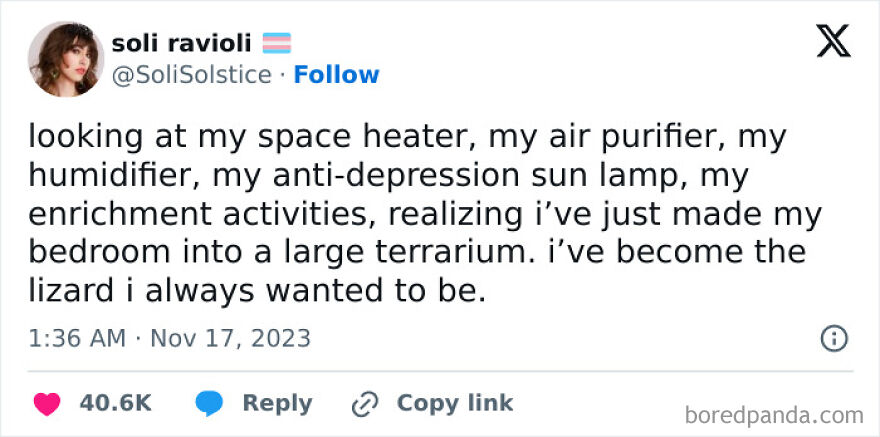Click the Reply text label
880x437 pixels.
[277, 403]
